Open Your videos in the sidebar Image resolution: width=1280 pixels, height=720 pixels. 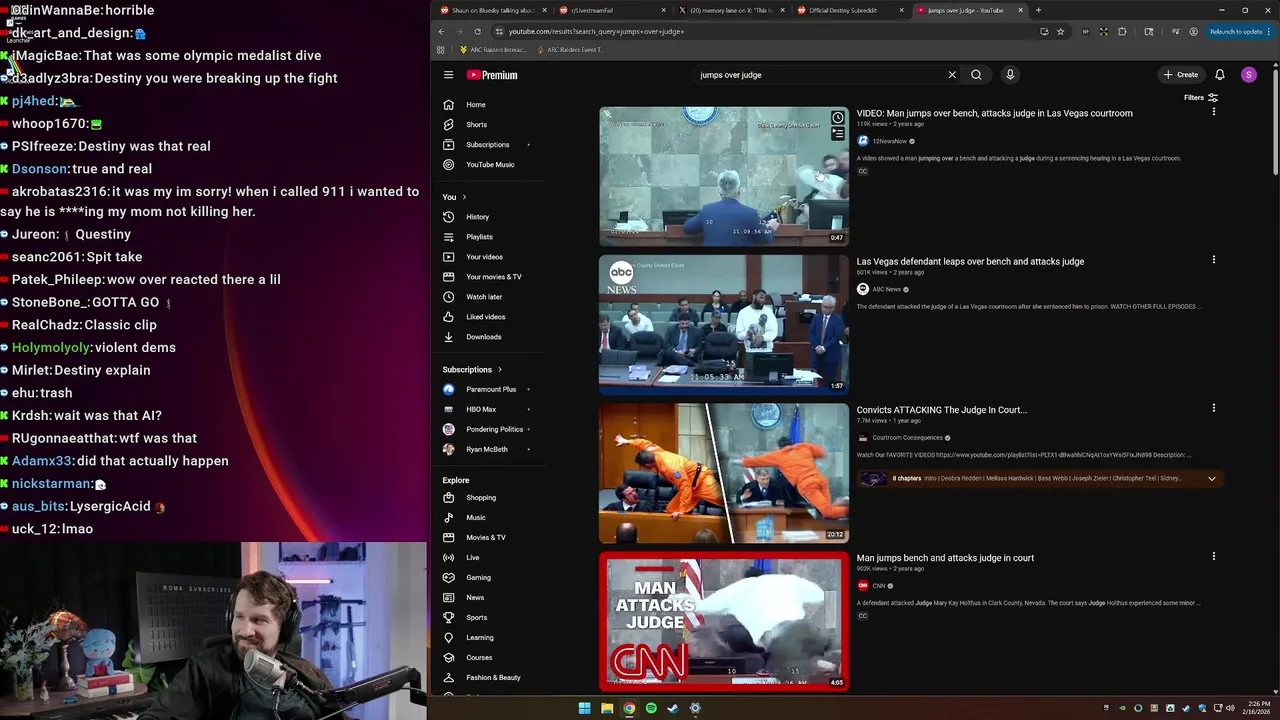486,257
